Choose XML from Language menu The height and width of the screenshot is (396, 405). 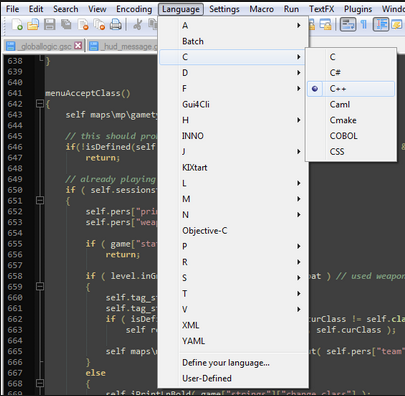click(x=233, y=325)
